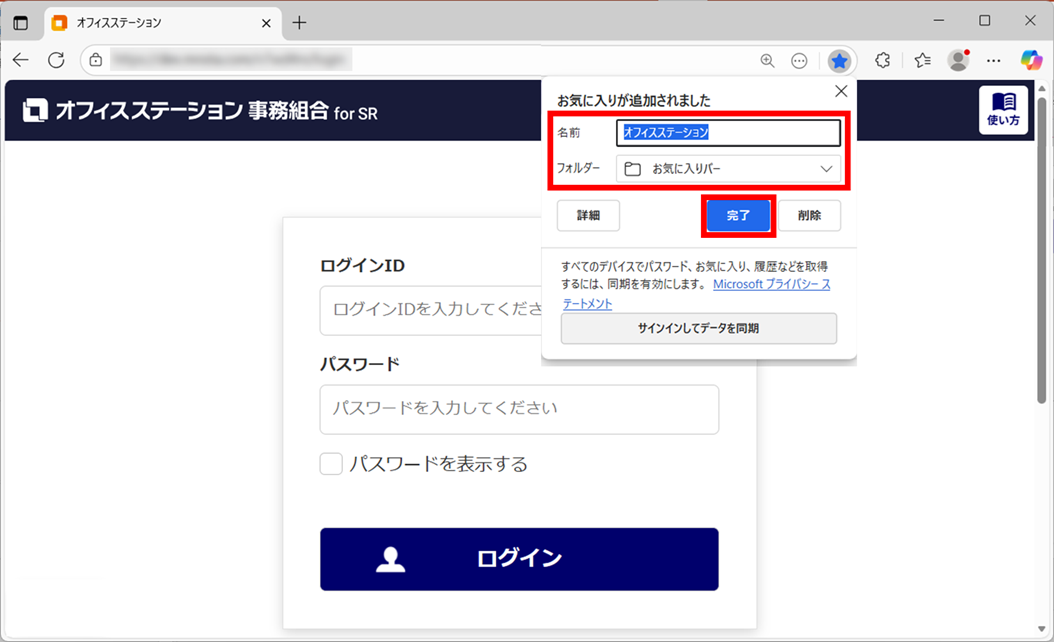Image resolution: width=1054 pixels, height=642 pixels.
Task: Click the page vertical scrollbar thumb
Action: click(1042, 250)
